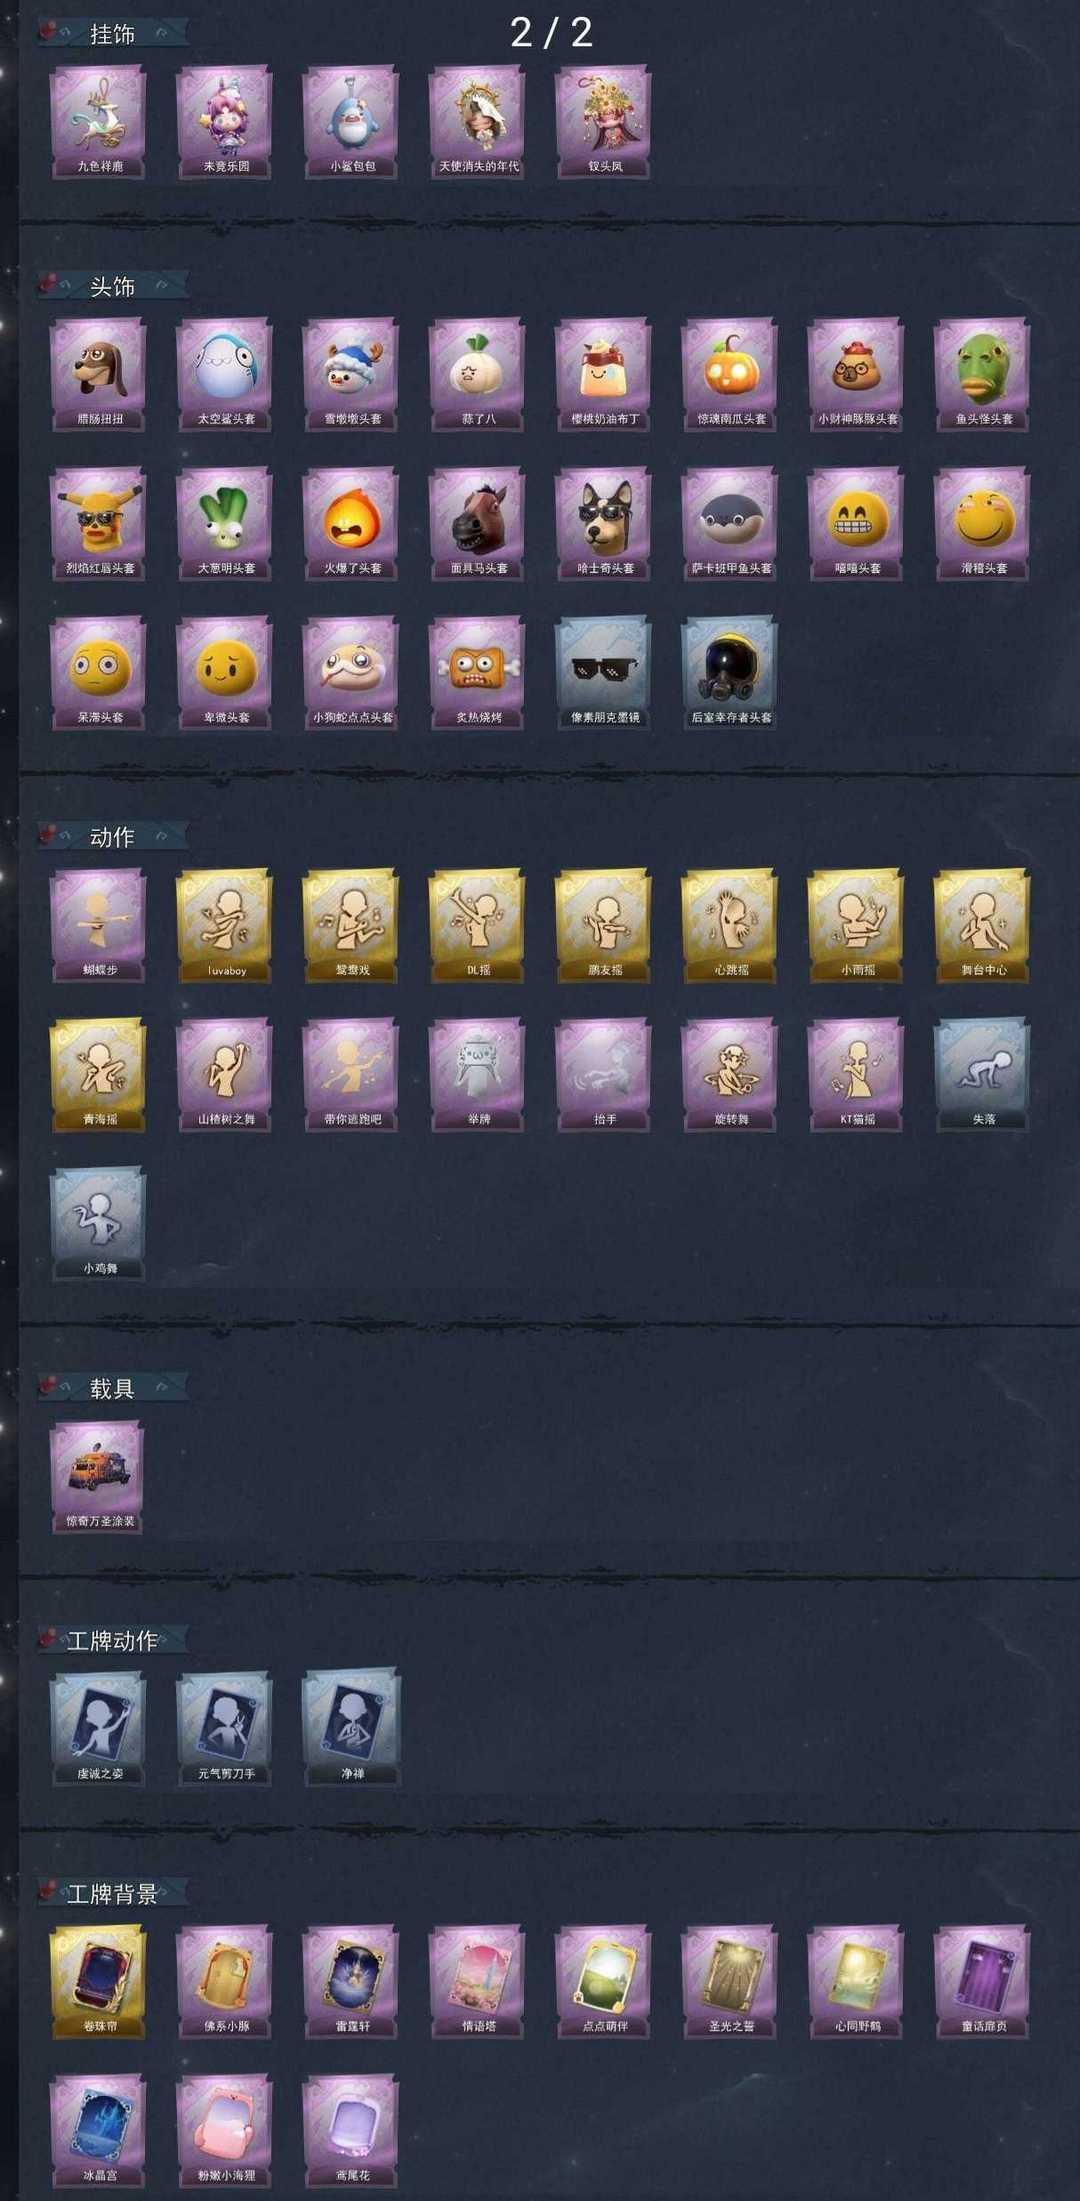Choose the 滑稽头套 smiley headgear
The height and width of the screenshot is (2201, 1080).
click(x=983, y=524)
